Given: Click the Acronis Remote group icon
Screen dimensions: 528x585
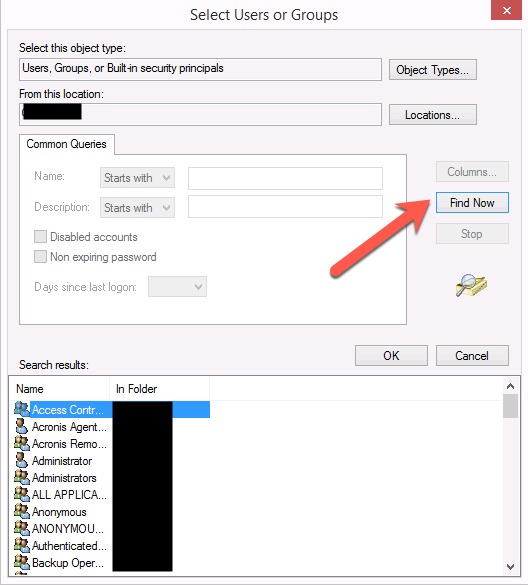Looking at the screenshot, I should 22,444.
